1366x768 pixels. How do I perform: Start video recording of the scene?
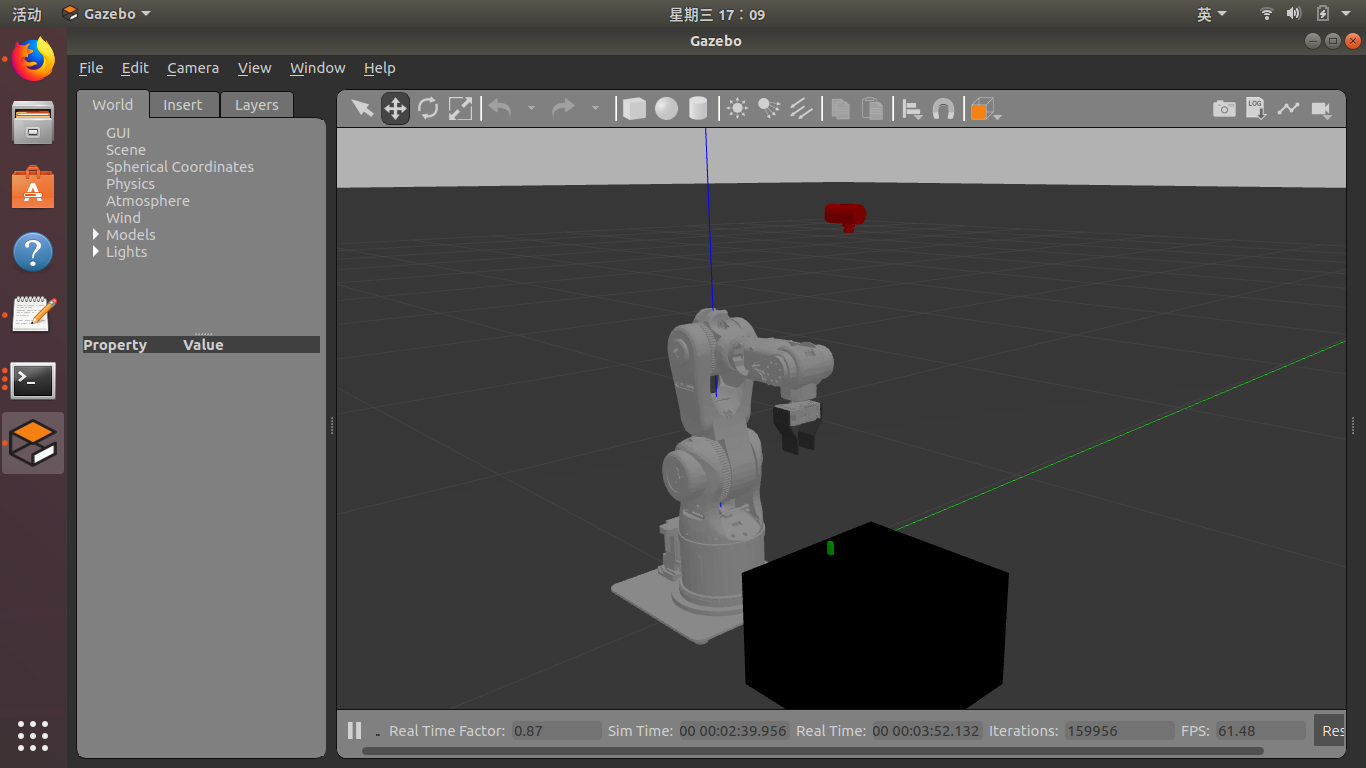pos(1321,108)
